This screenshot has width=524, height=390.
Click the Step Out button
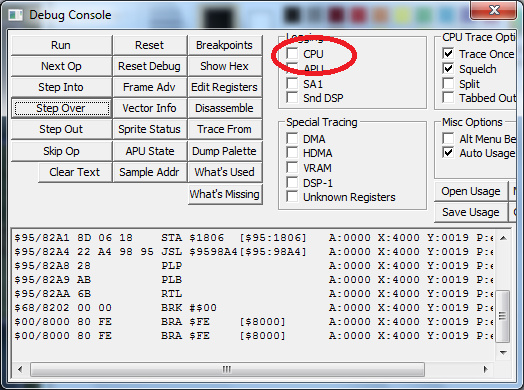pyautogui.click(x=61, y=129)
